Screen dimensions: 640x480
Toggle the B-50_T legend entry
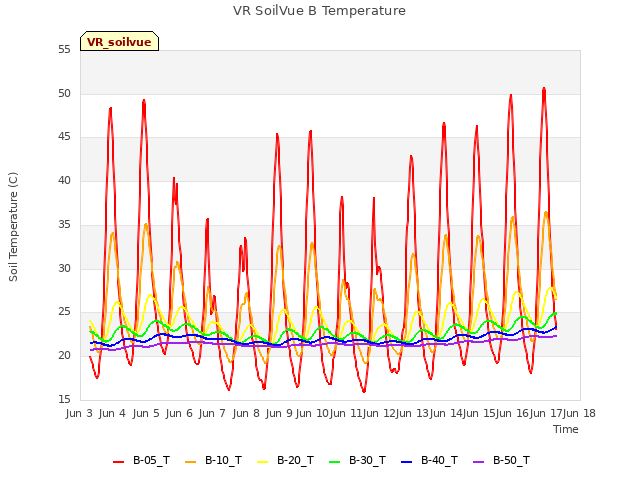pos(502,461)
